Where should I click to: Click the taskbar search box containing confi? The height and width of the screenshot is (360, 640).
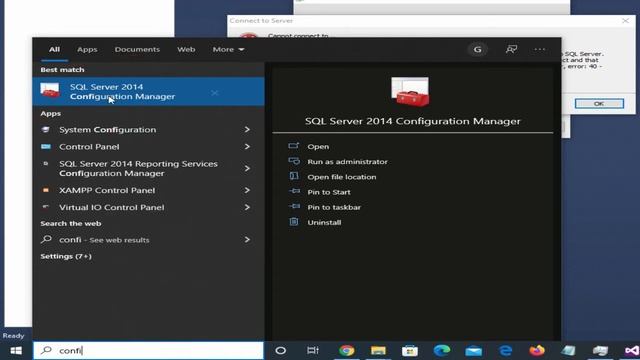(149, 351)
